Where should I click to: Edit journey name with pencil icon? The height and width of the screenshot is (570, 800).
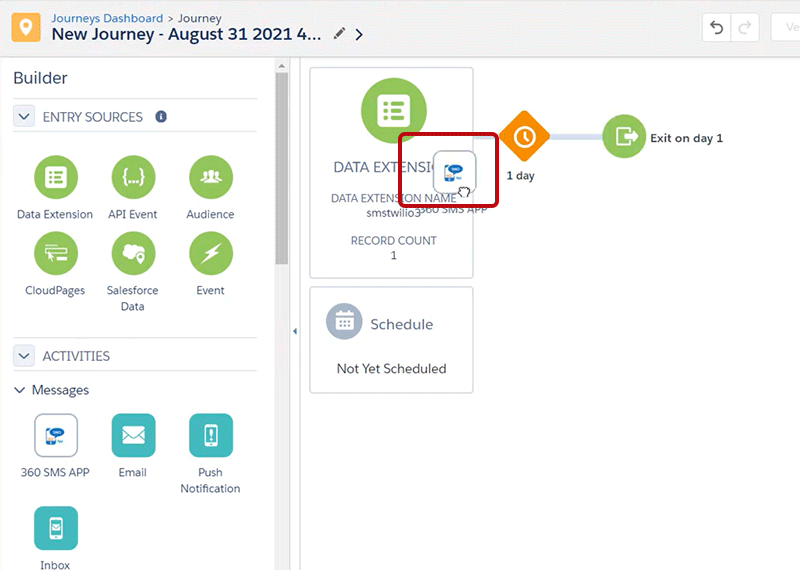339,34
